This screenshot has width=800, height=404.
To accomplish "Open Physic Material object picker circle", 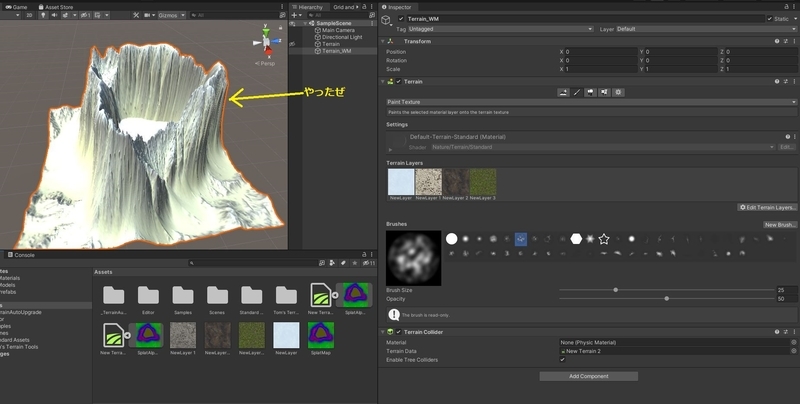I will (794, 342).
